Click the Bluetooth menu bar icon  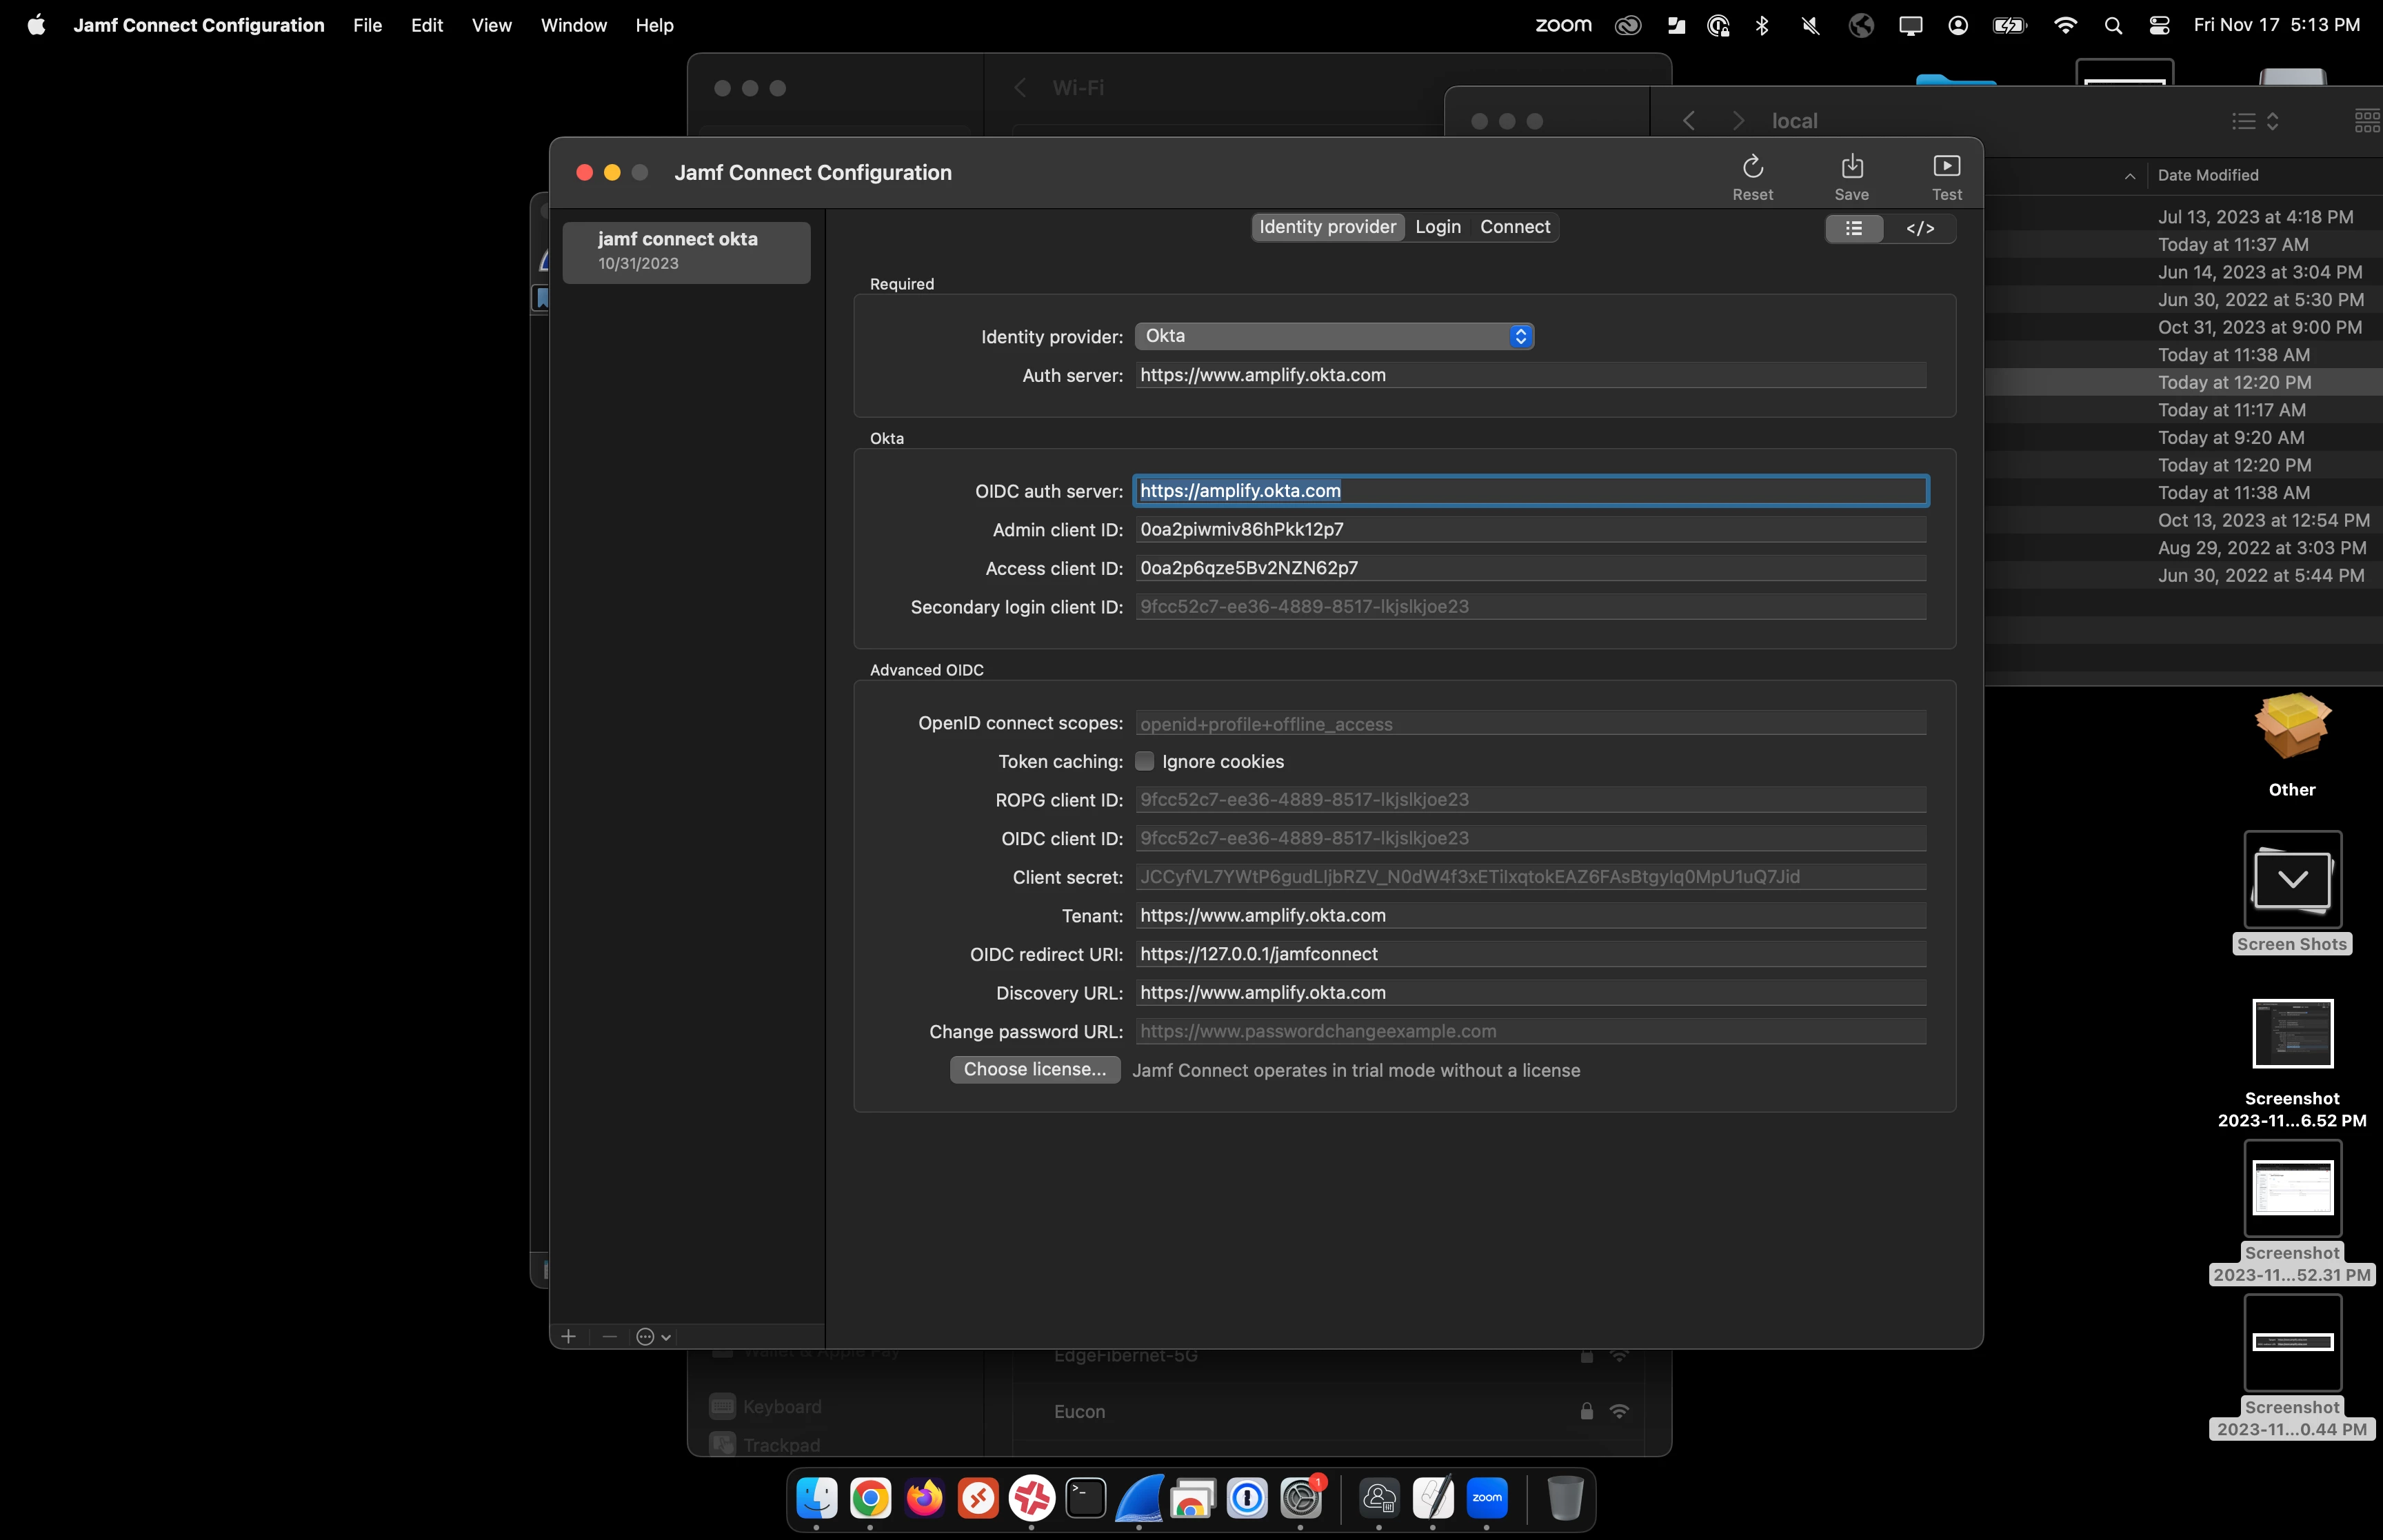pos(1762,25)
